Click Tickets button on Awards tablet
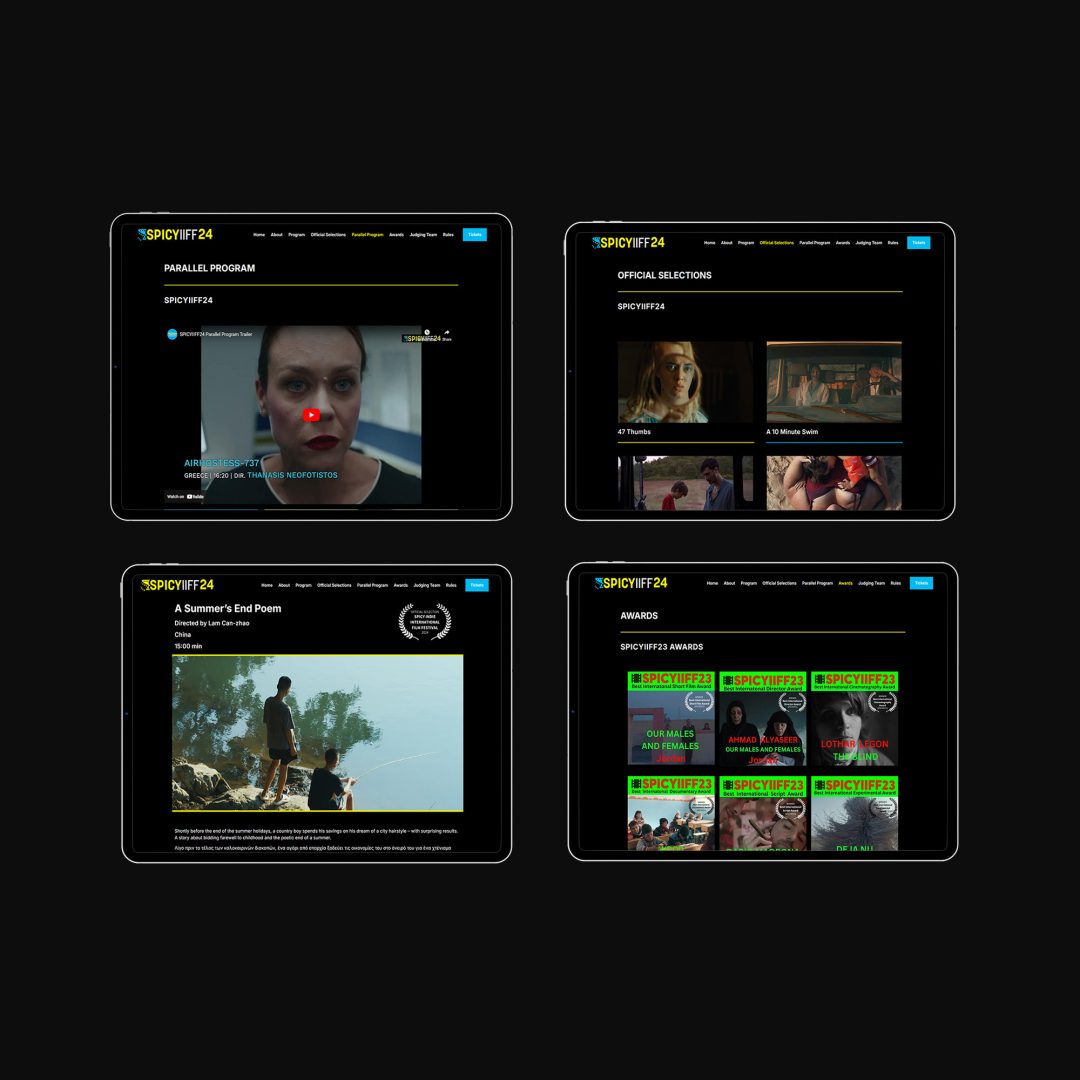The image size is (1080, 1080). coord(922,583)
